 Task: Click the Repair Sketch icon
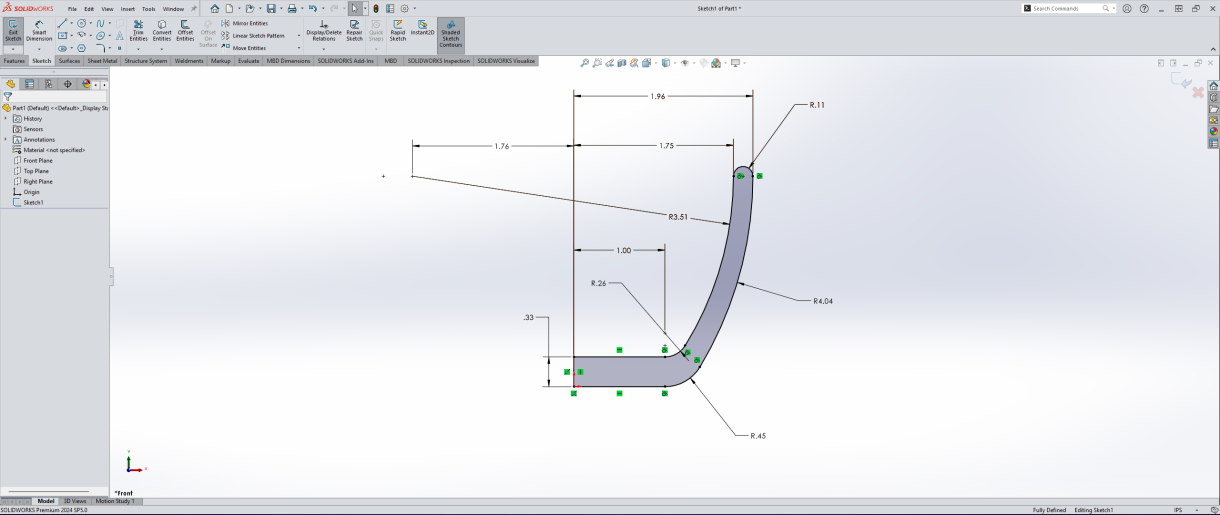click(354, 31)
